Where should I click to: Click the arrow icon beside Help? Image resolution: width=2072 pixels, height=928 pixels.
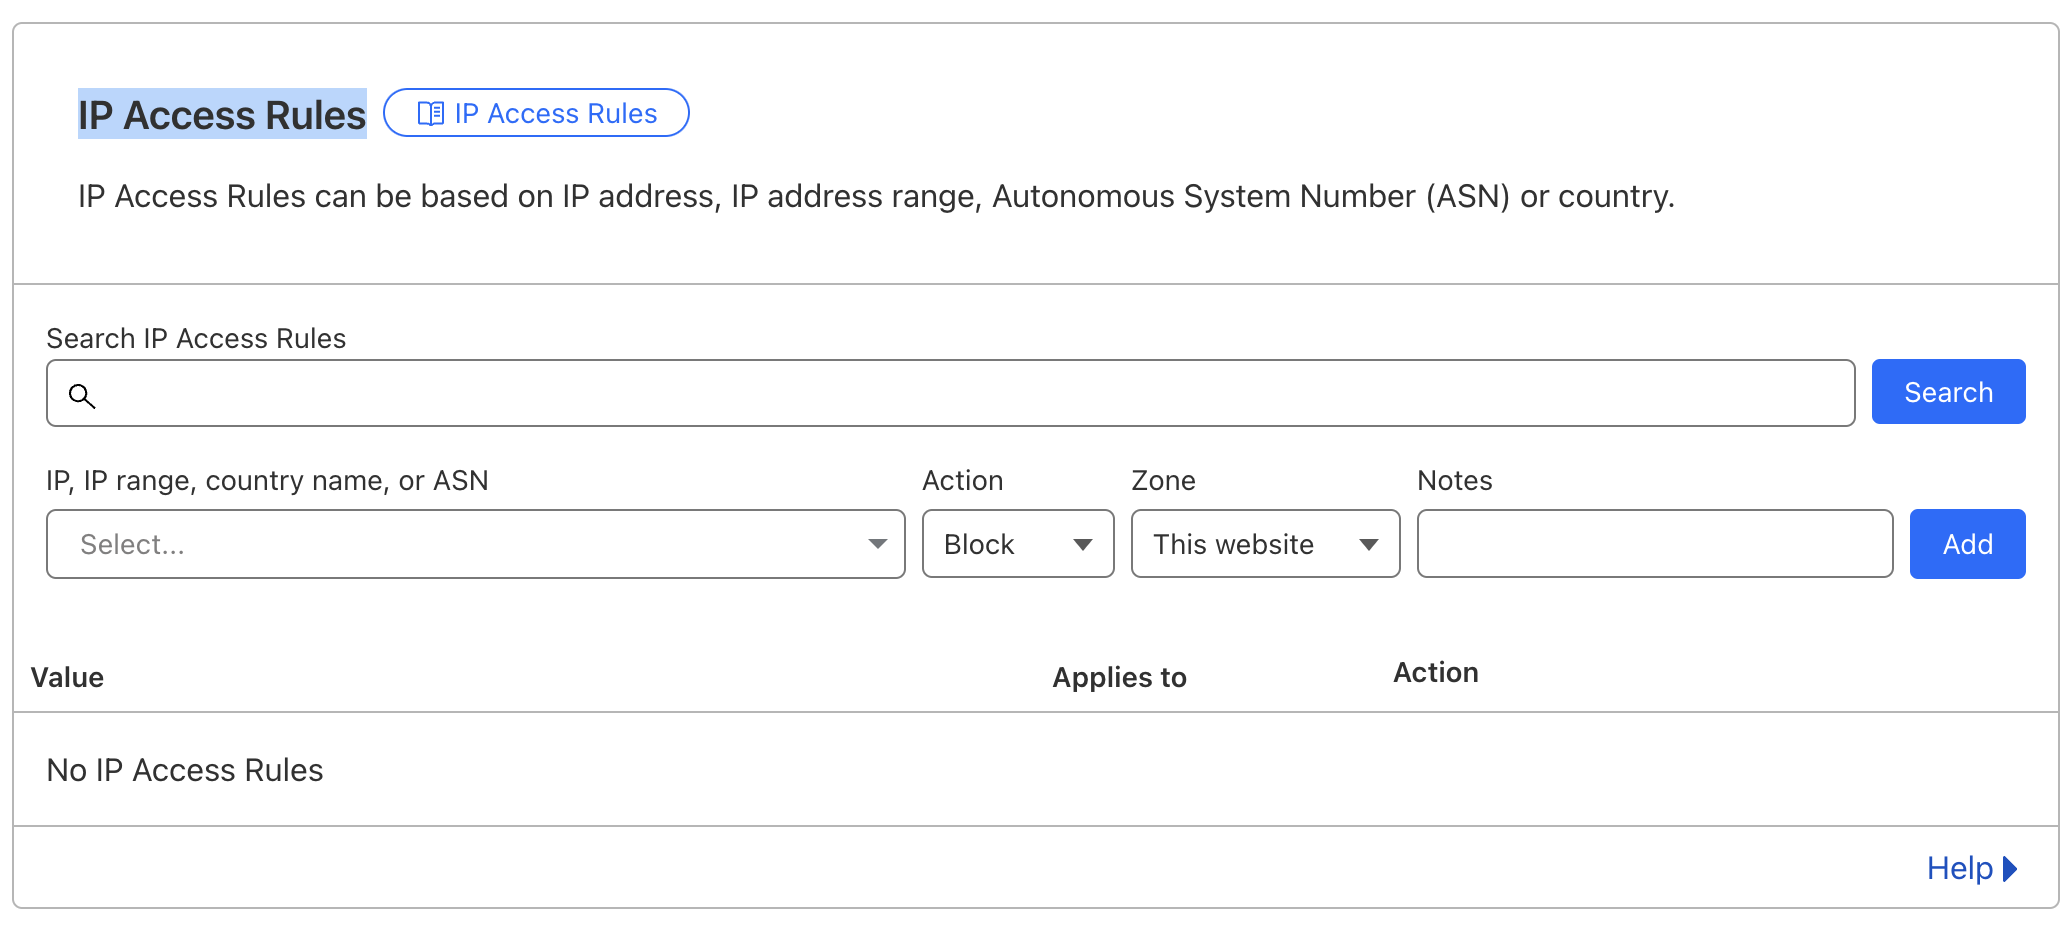pos(2010,869)
